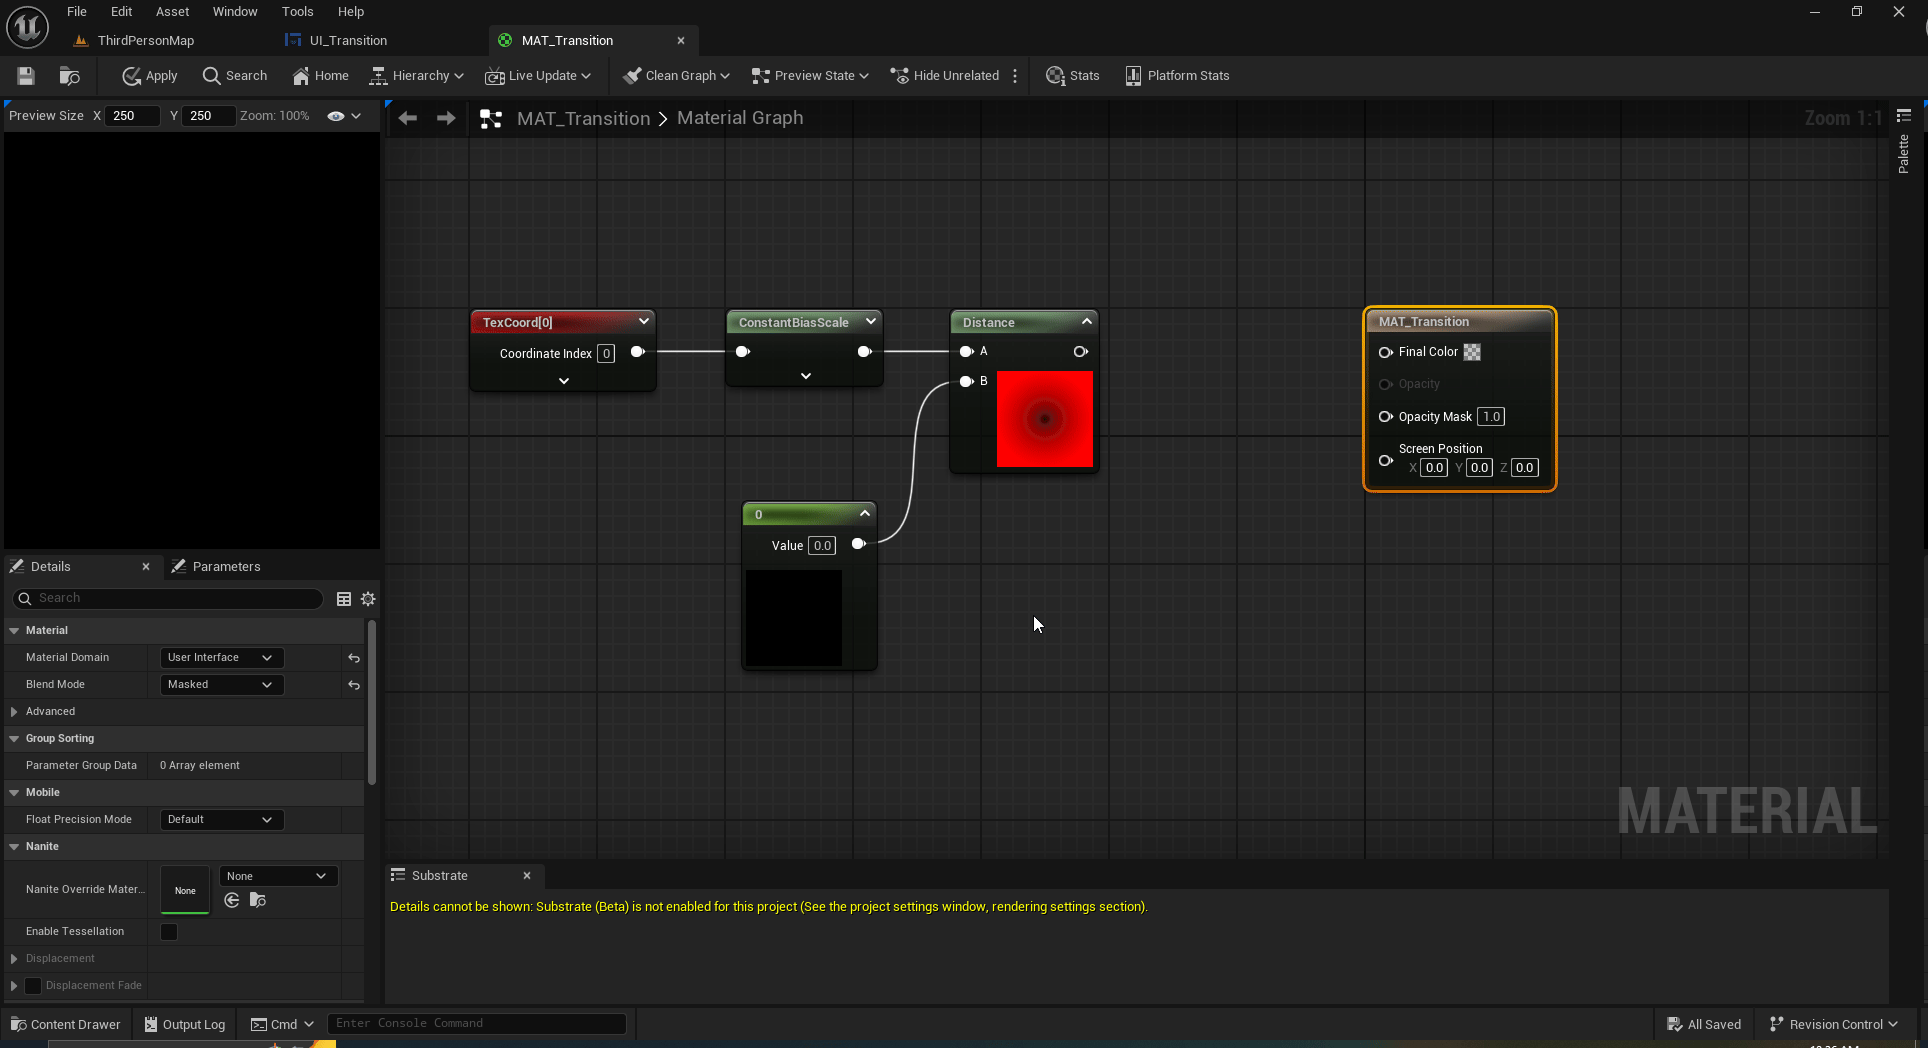
Task: Toggle preview viewport eye visibility
Action: [x=336, y=116]
